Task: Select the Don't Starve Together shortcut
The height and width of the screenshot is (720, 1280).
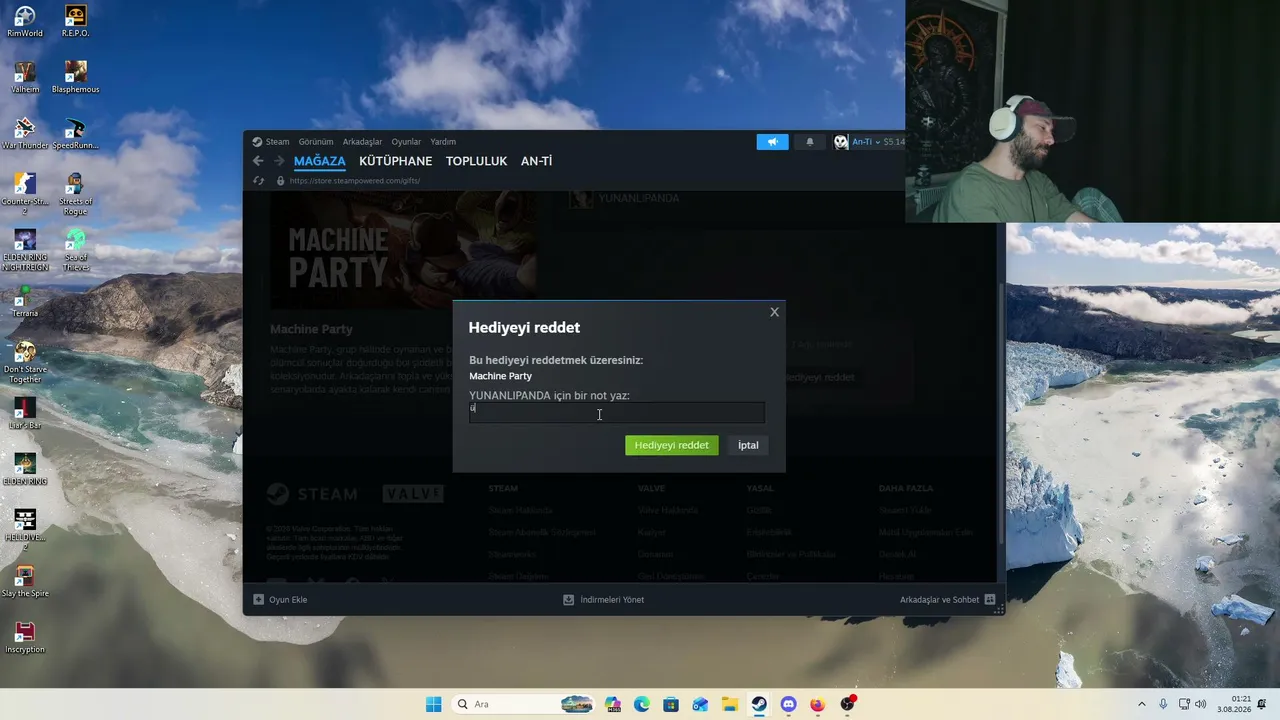Action: tap(25, 362)
